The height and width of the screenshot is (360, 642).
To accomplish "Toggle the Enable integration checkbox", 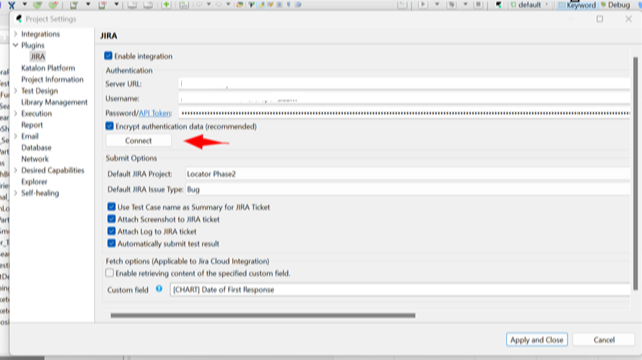I will pos(108,56).
